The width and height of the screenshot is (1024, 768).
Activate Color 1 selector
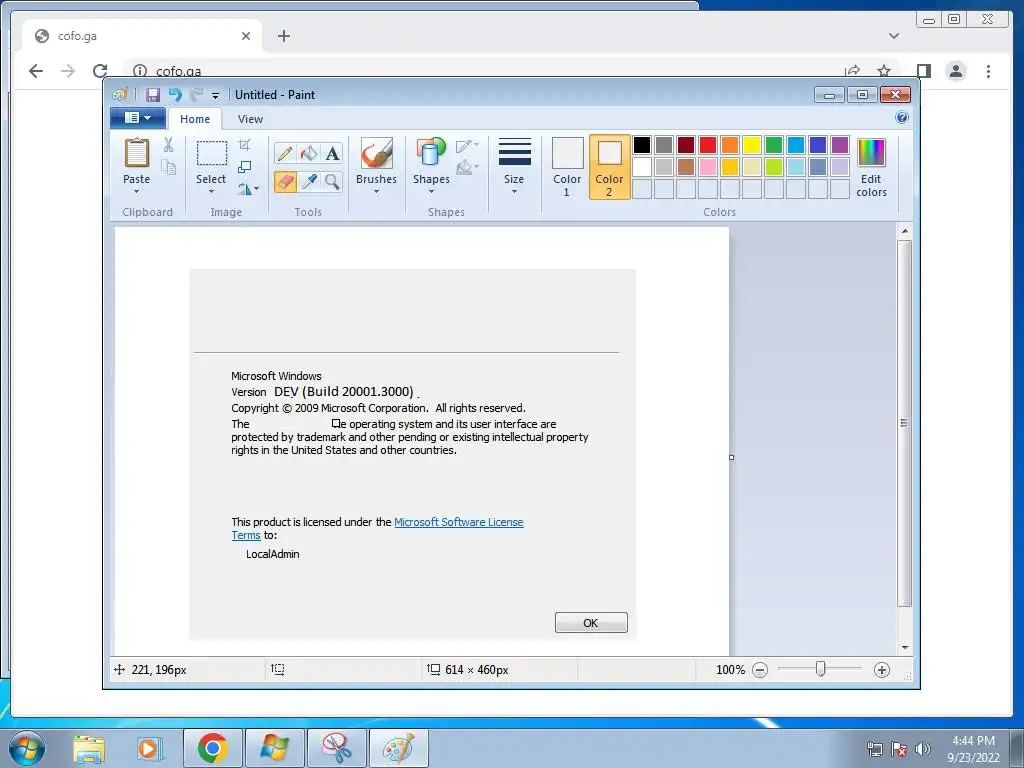tap(567, 167)
